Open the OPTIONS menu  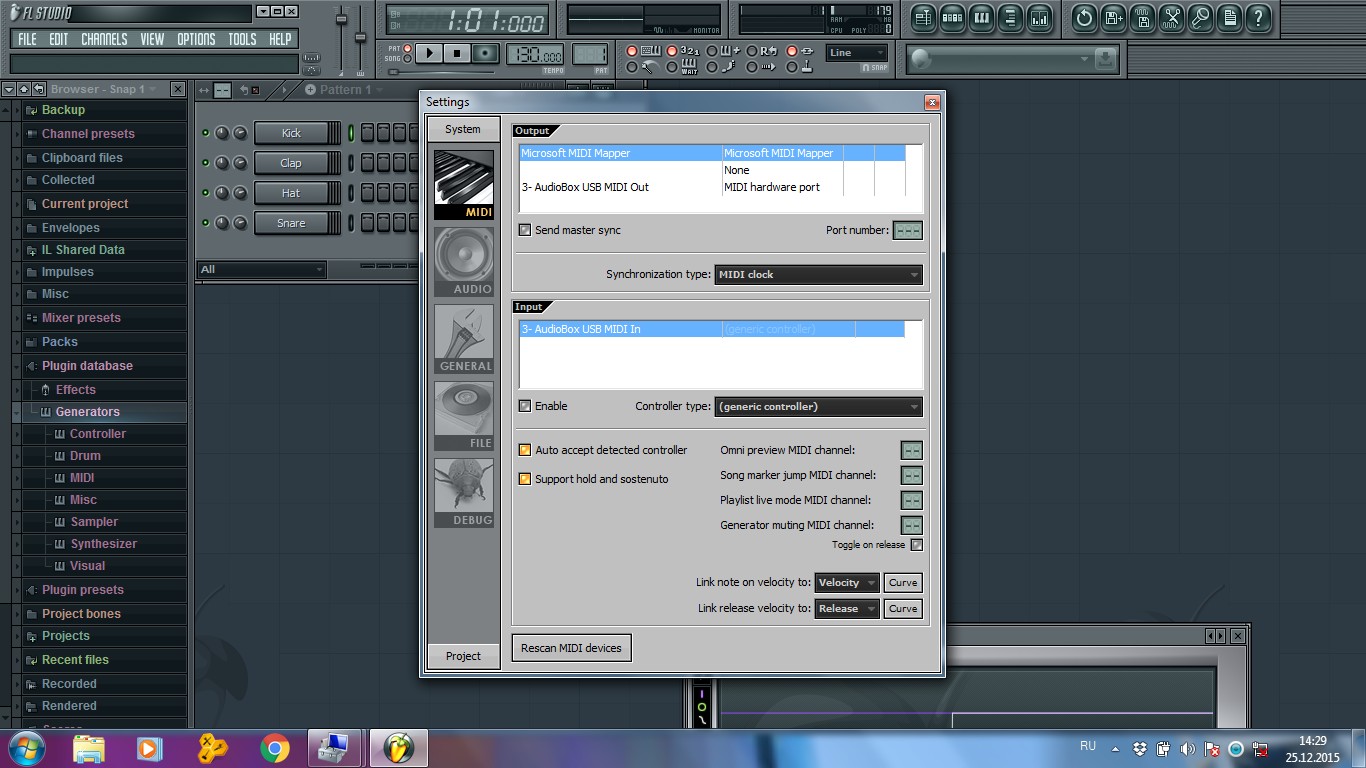[x=196, y=39]
